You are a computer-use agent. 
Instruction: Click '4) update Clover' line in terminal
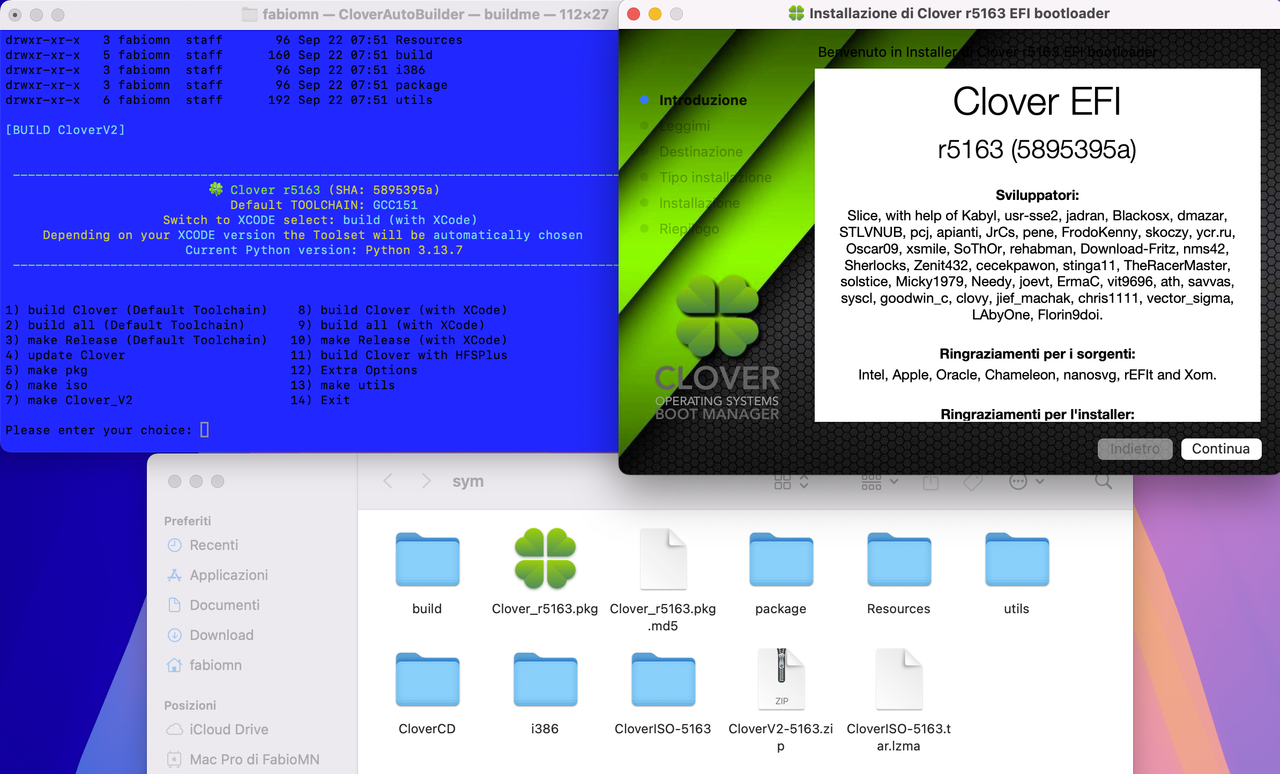point(65,355)
